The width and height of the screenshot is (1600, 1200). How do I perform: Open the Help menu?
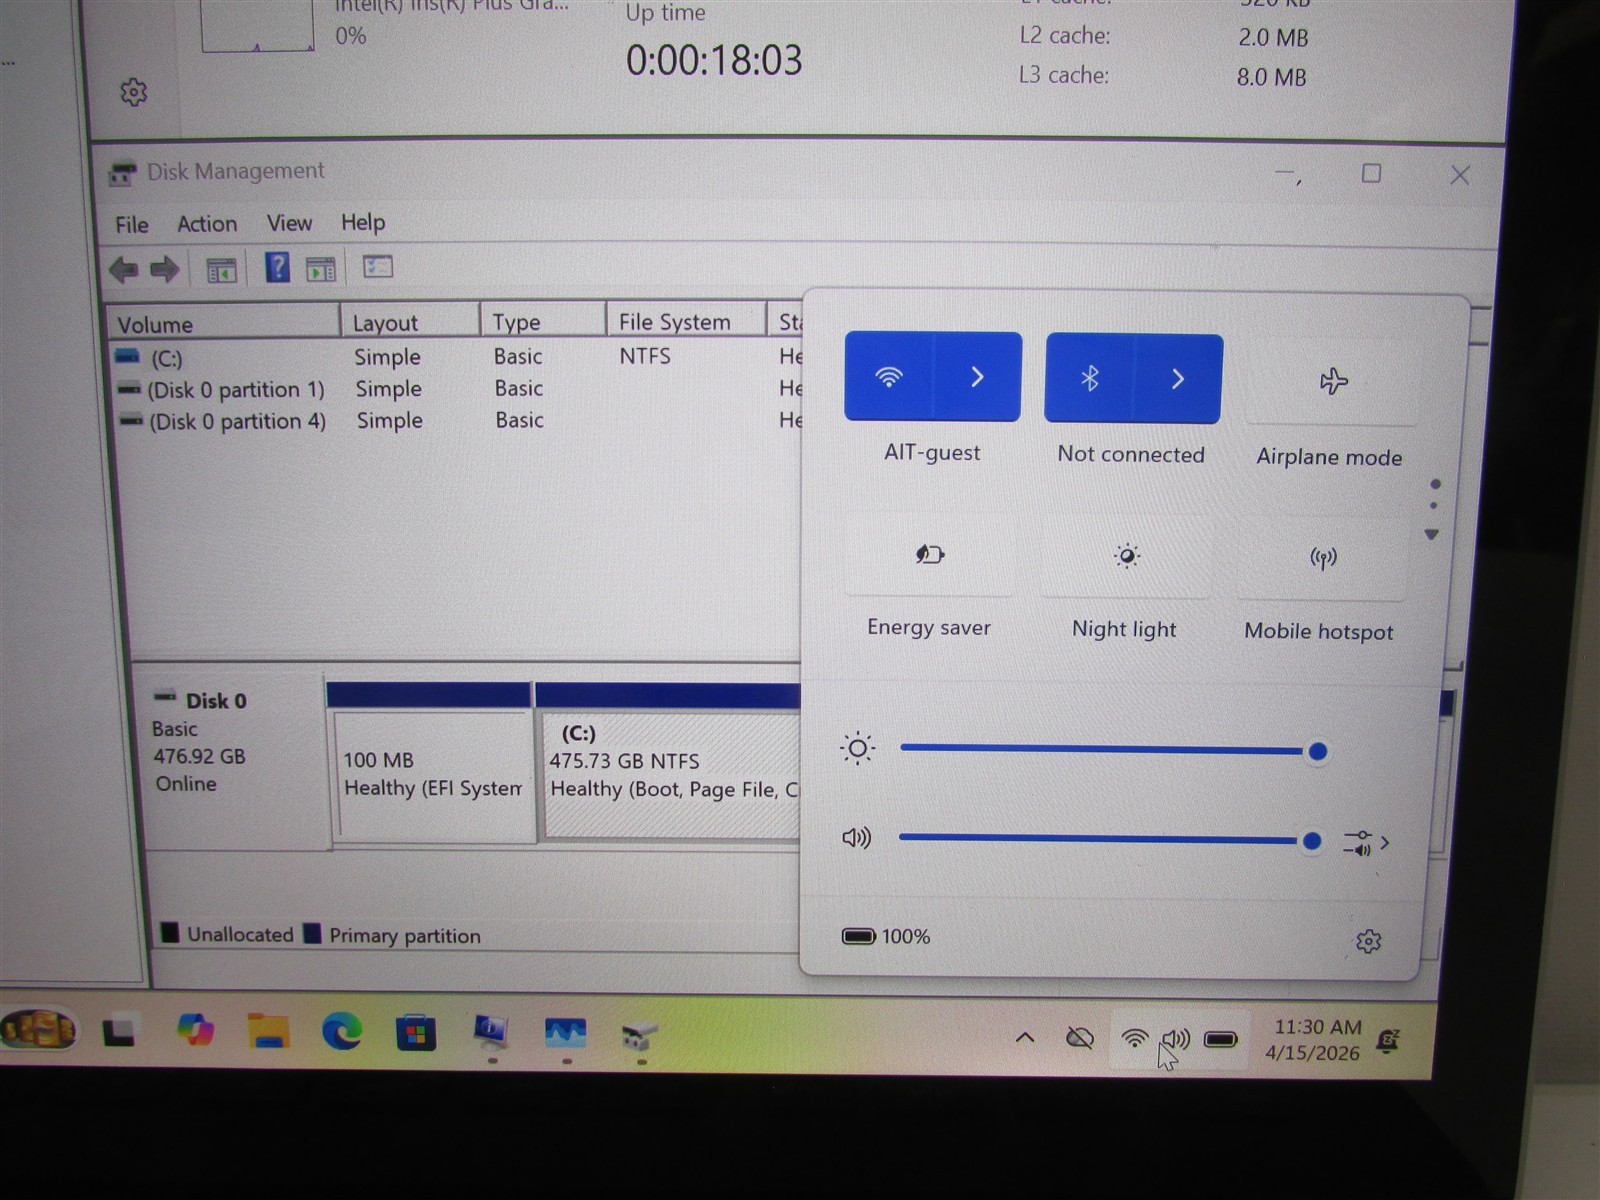coord(363,222)
